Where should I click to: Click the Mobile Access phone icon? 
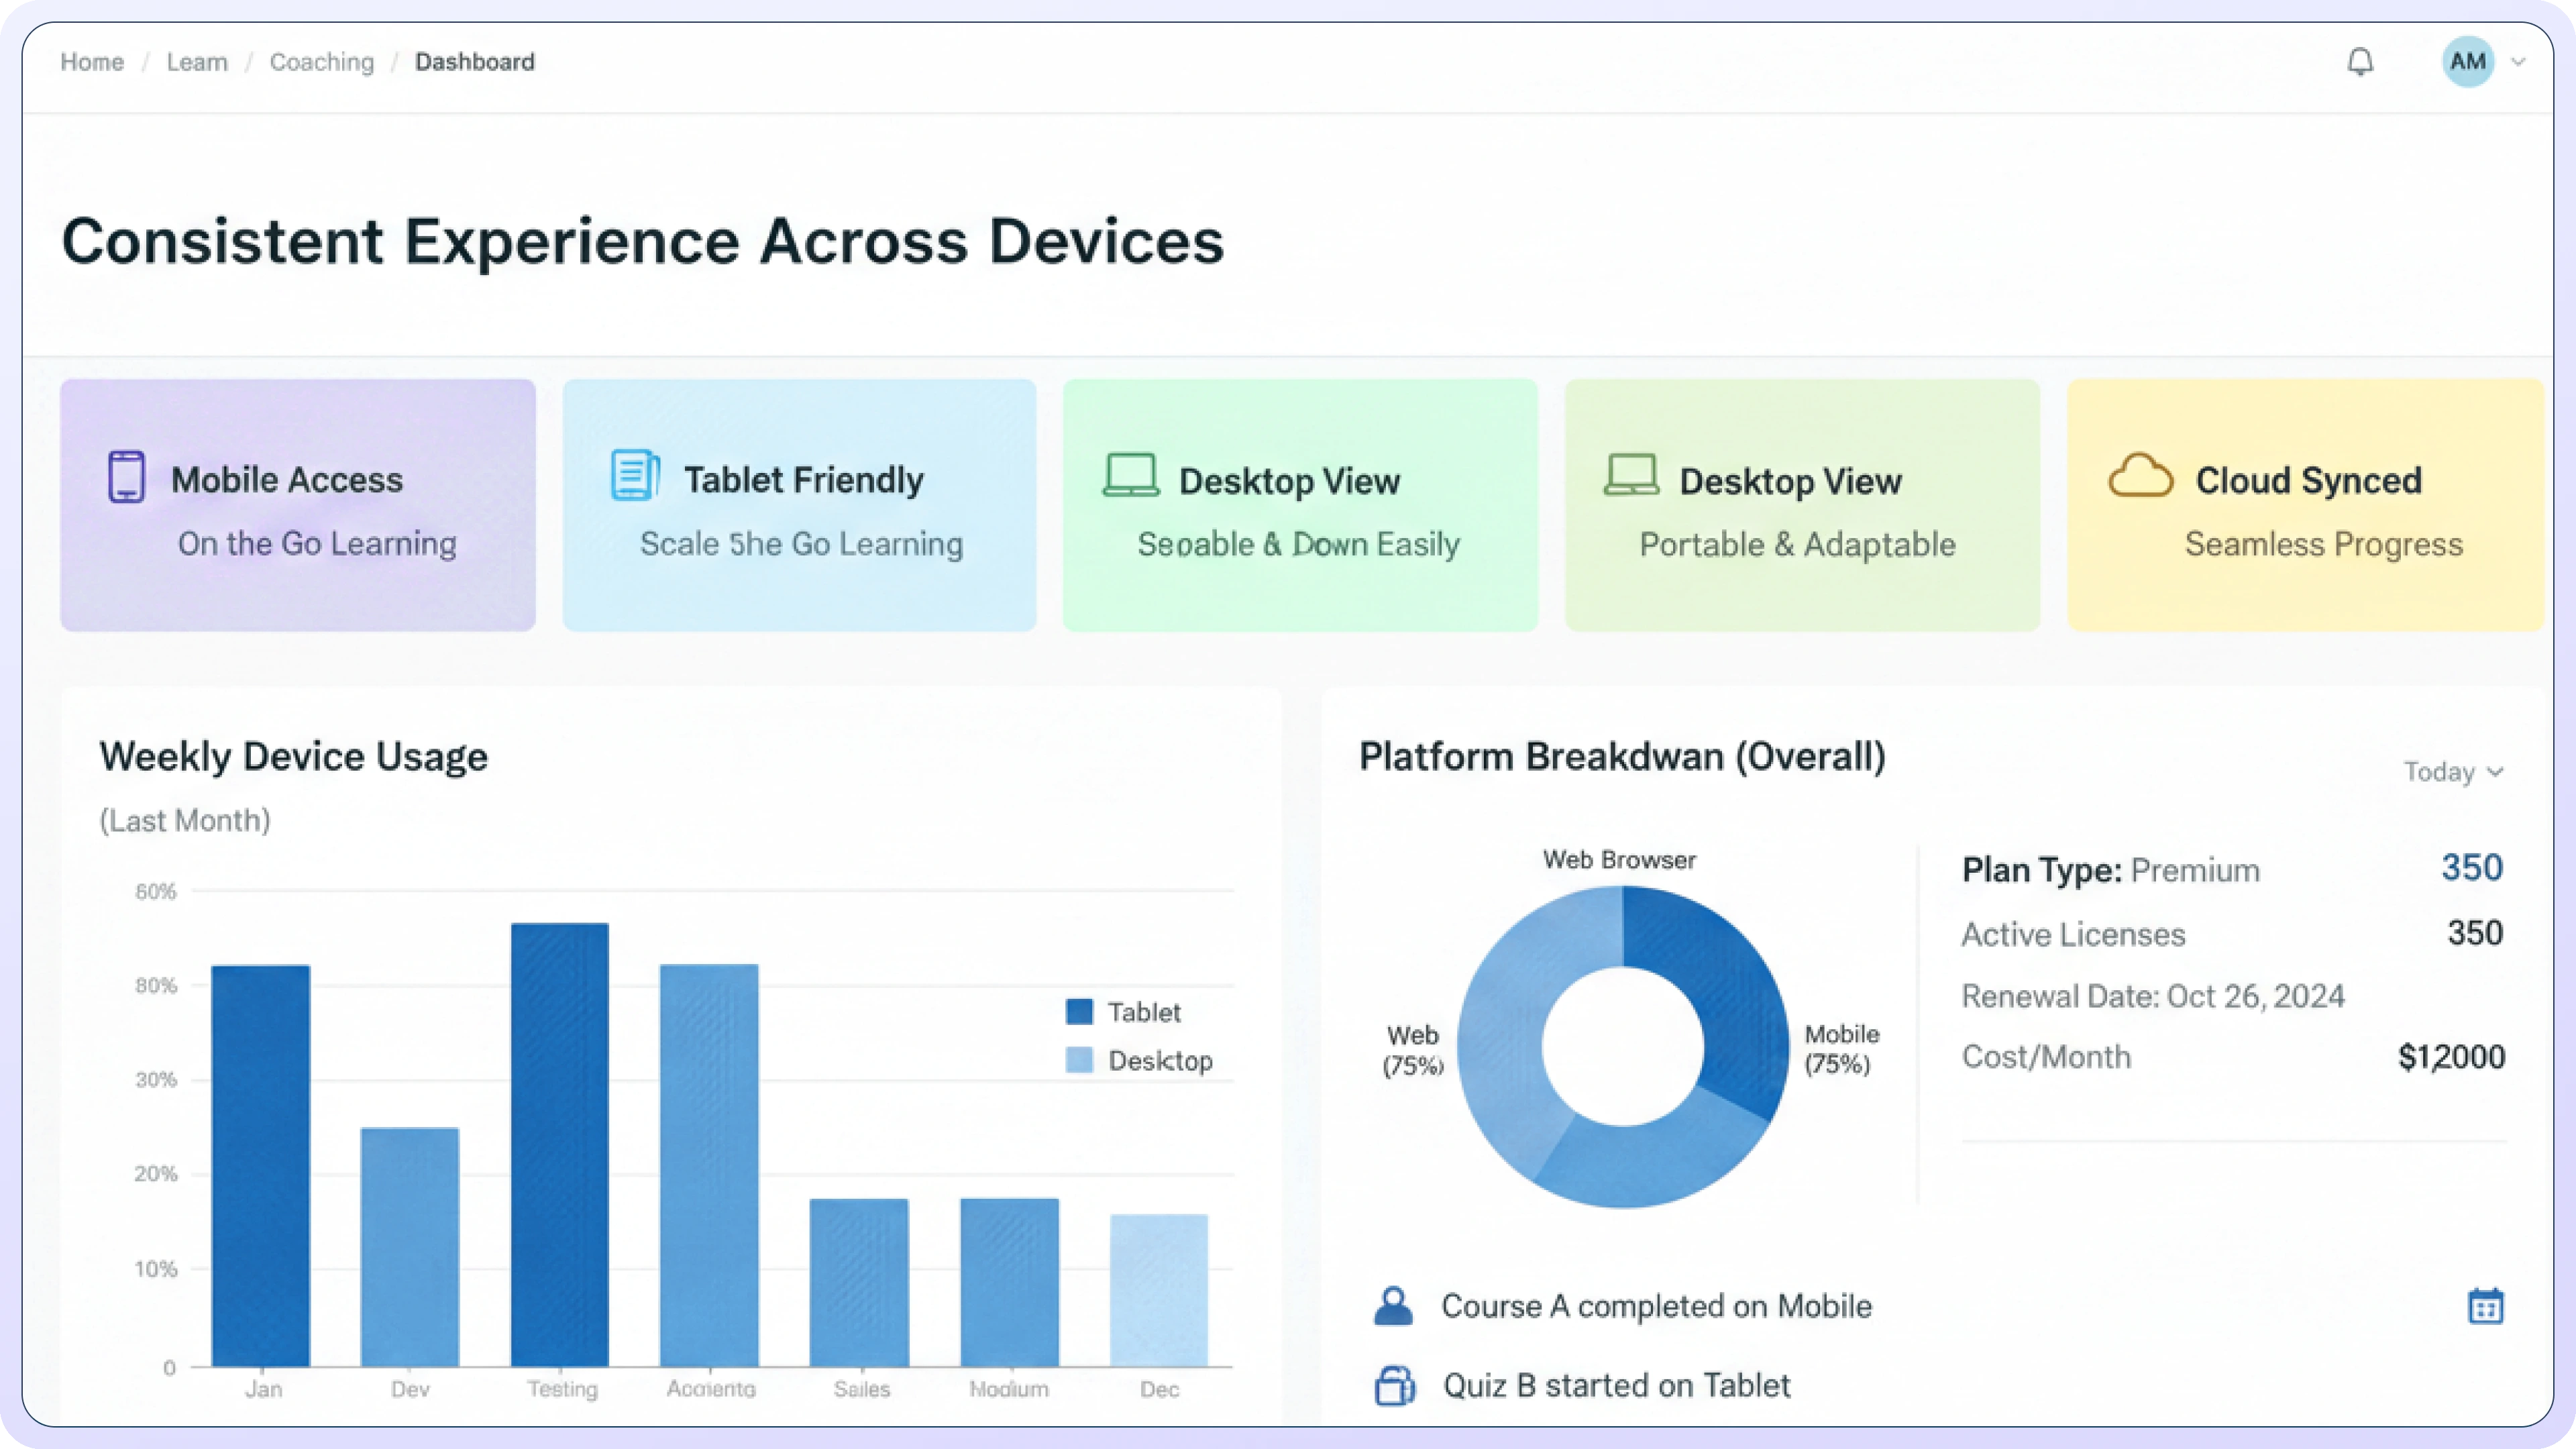click(x=127, y=477)
